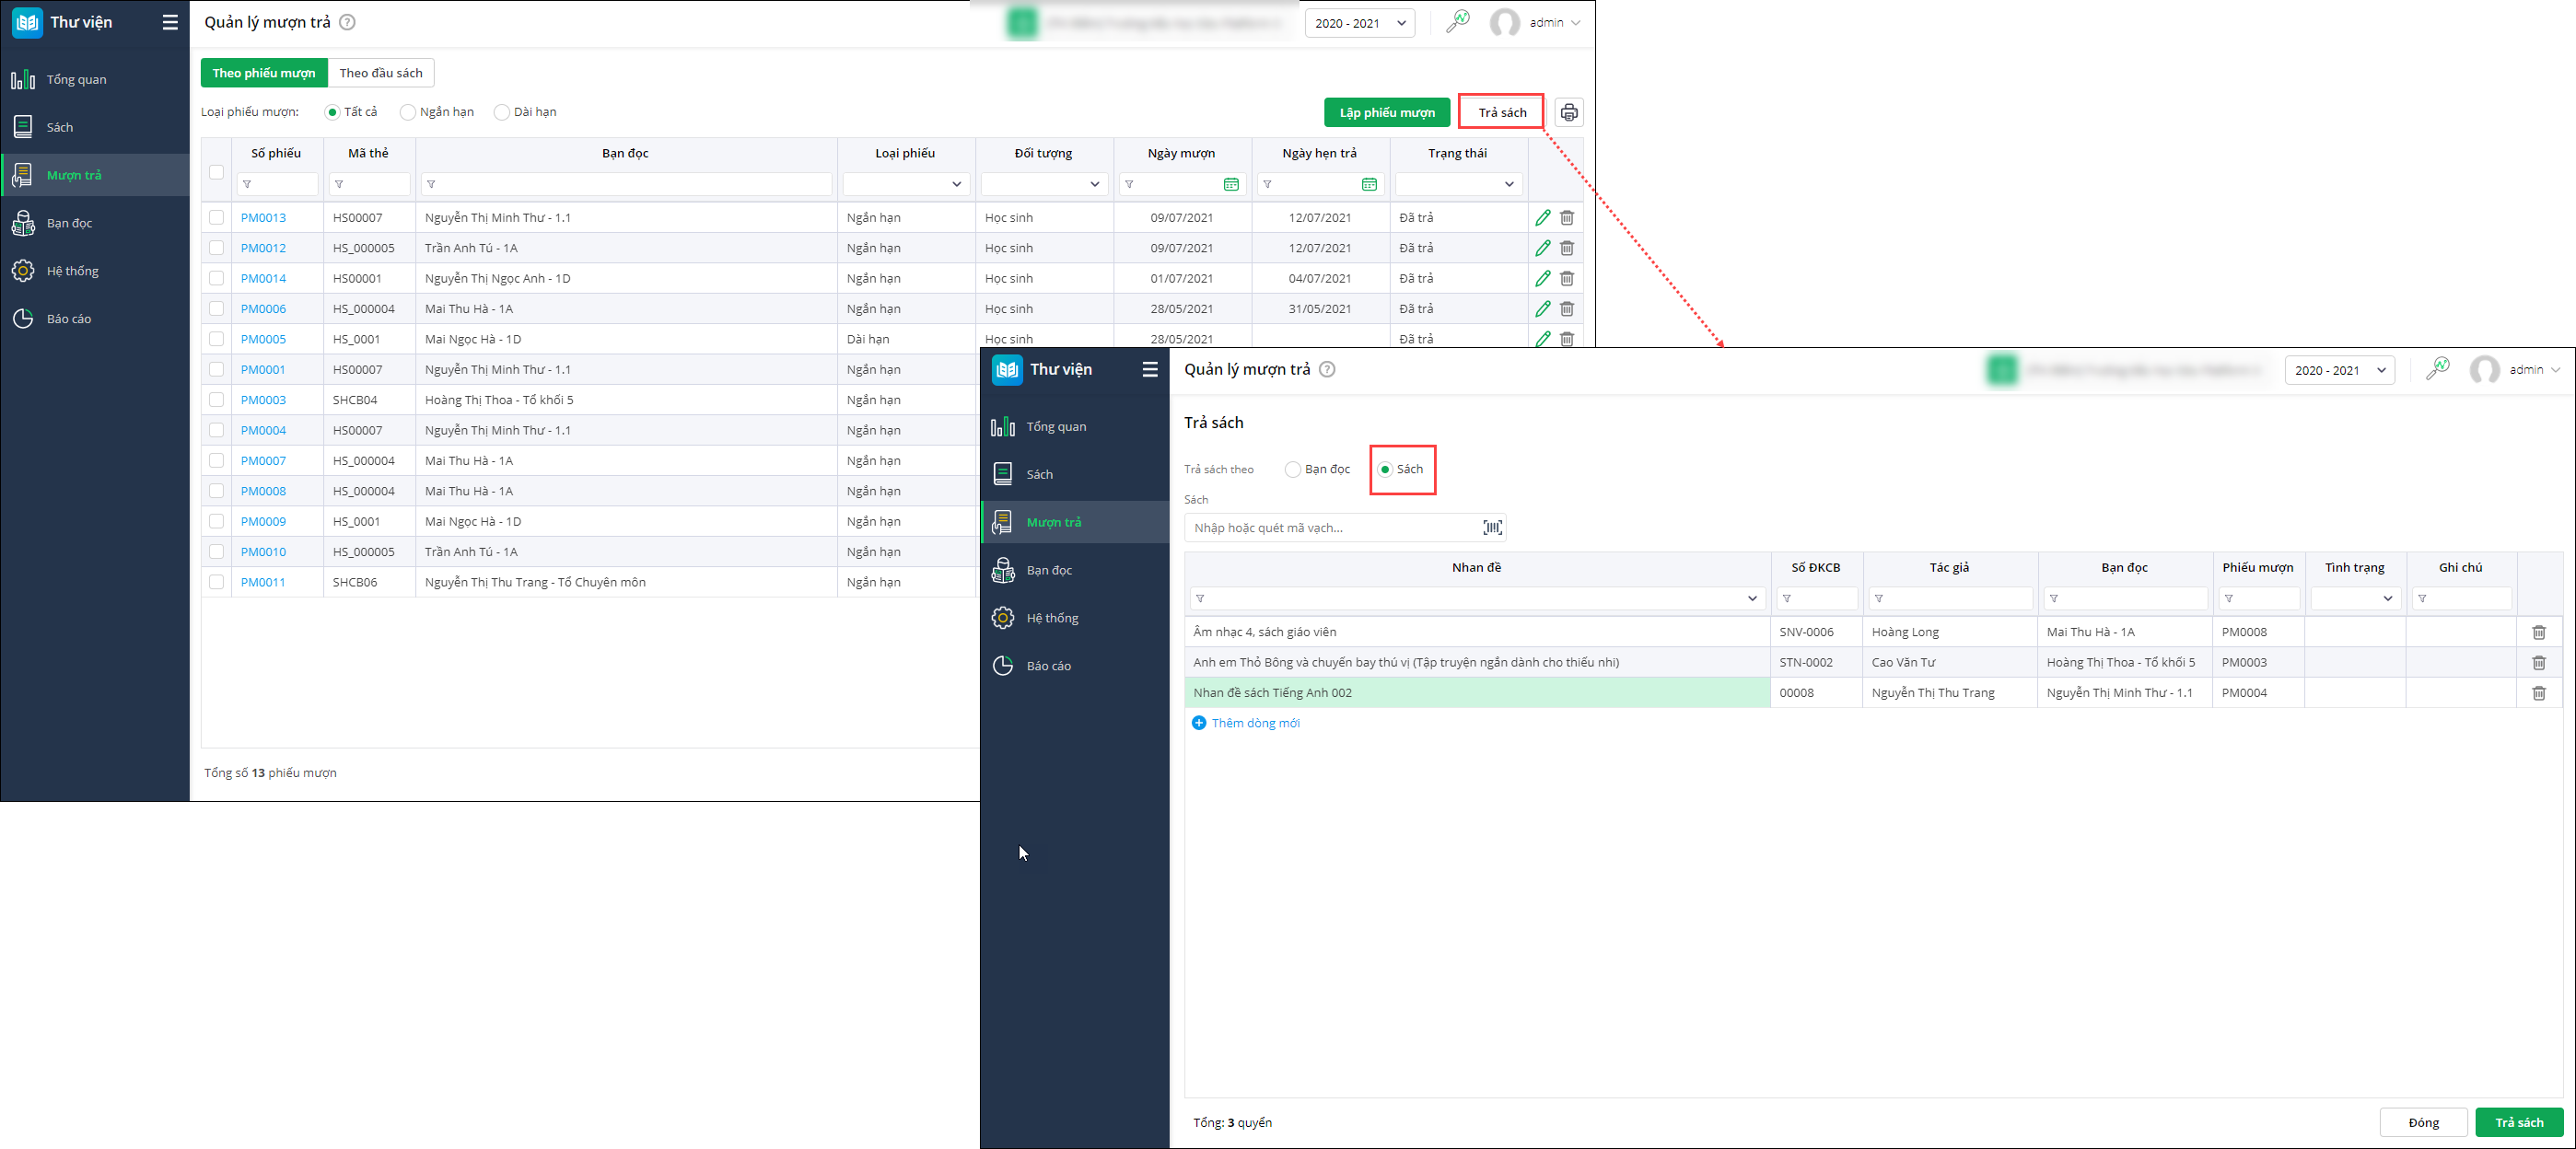Toggle the hamburger menu in left sidebar
The image size is (2576, 1149).
click(x=170, y=22)
